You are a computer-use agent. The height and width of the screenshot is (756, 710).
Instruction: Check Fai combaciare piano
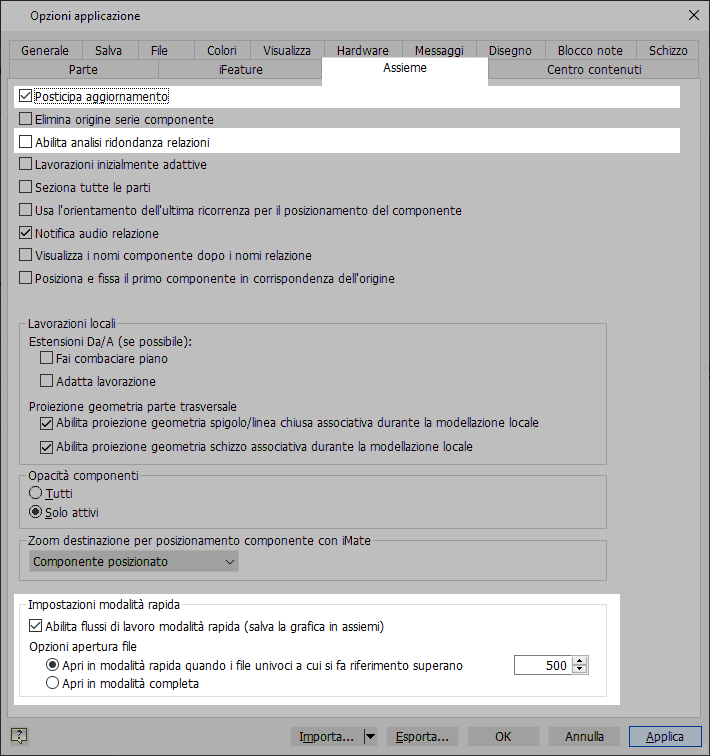[x=46, y=358]
